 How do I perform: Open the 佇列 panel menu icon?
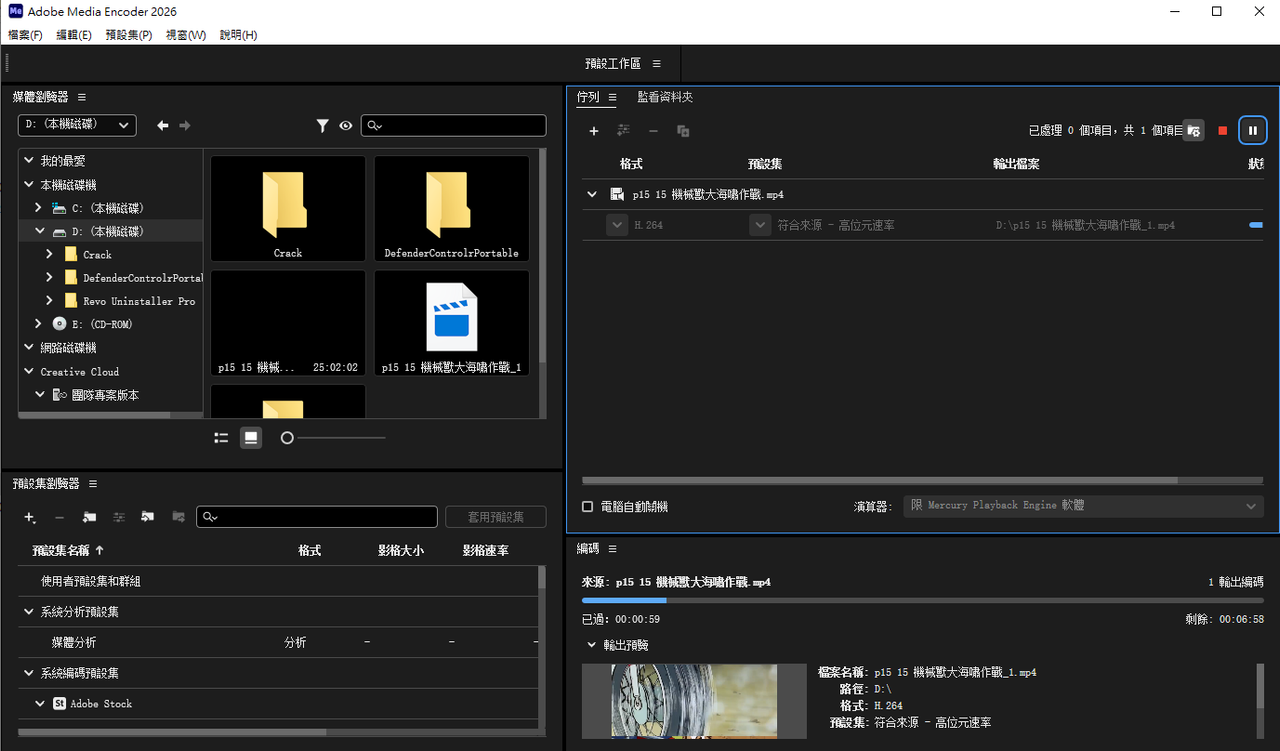612,97
